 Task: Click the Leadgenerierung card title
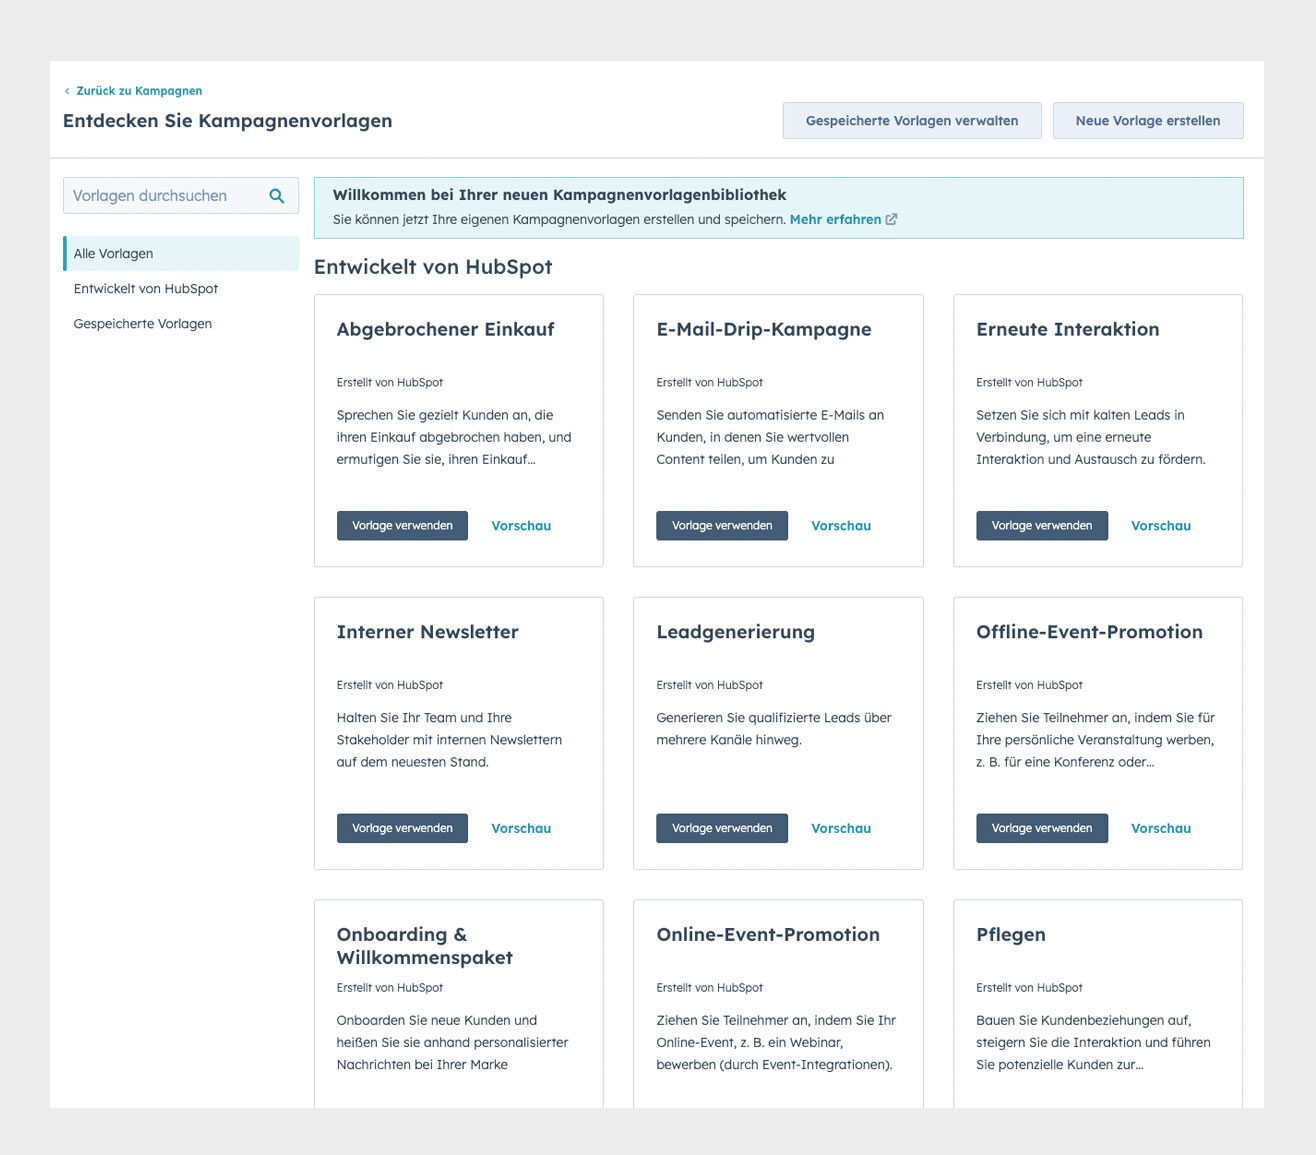tap(736, 632)
